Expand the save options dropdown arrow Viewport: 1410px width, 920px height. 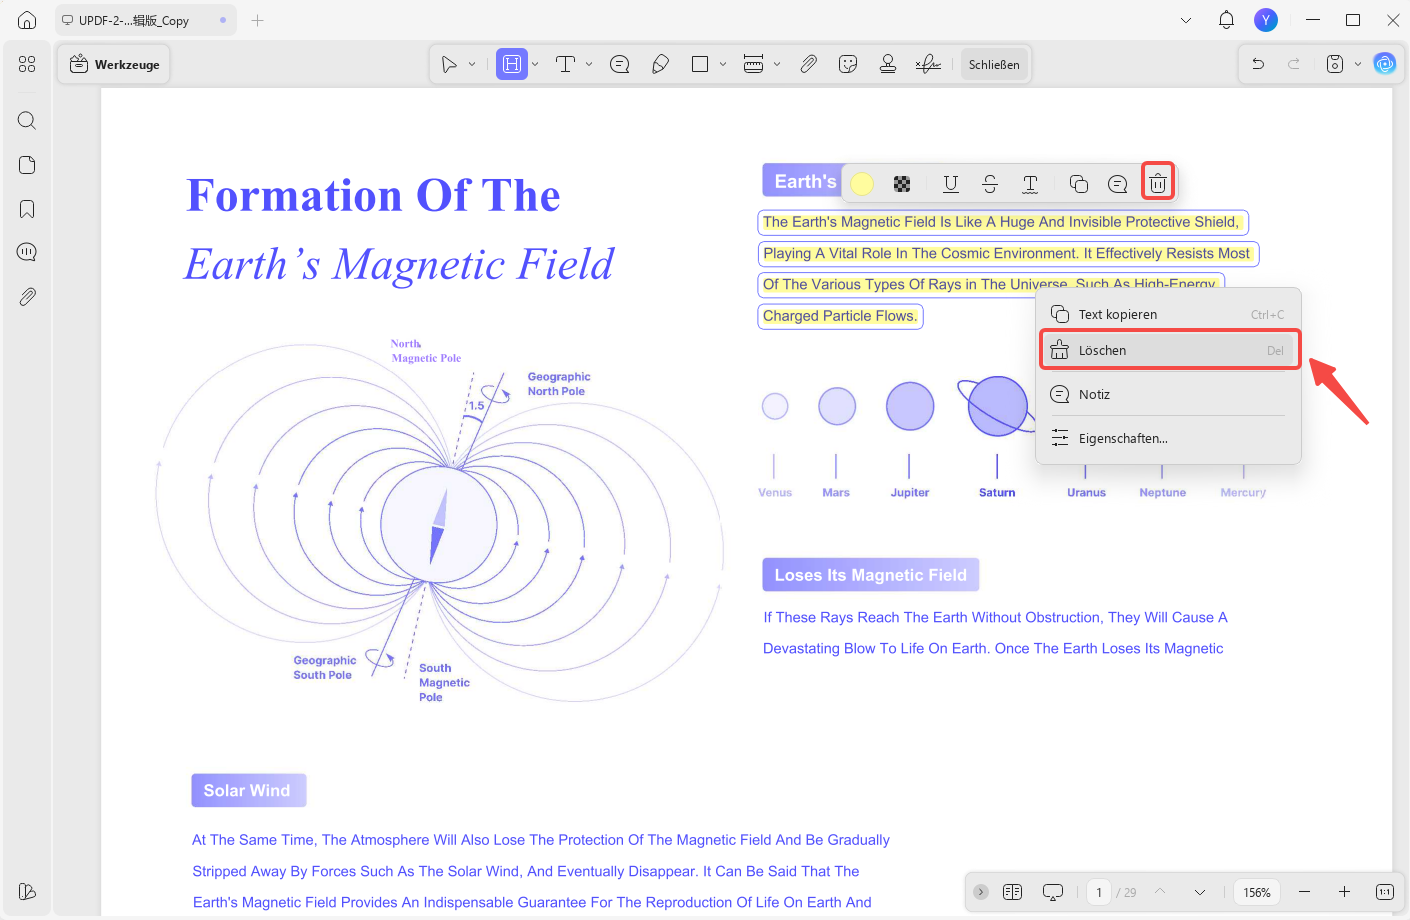pyautogui.click(x=1358, y=64)
